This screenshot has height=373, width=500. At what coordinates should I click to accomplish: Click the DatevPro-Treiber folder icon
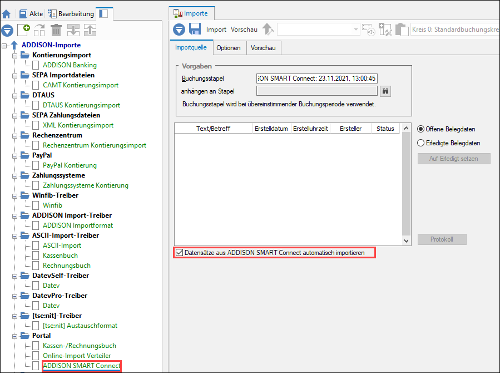click(25, 295)
